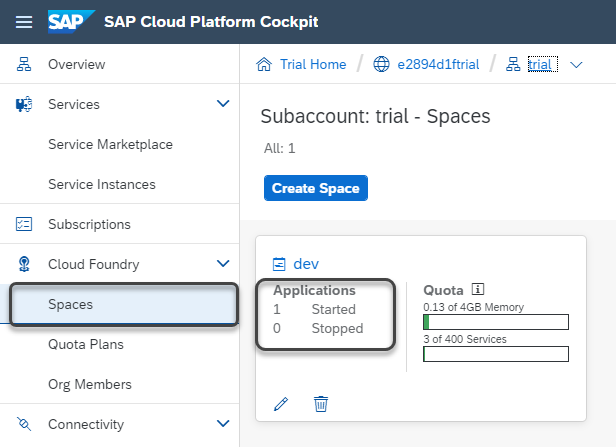Image resolution: width=616 pixels, height=447 pixels.
Task: Click the Cloud Foundry navigation label
Action: (x=94, y=264)
